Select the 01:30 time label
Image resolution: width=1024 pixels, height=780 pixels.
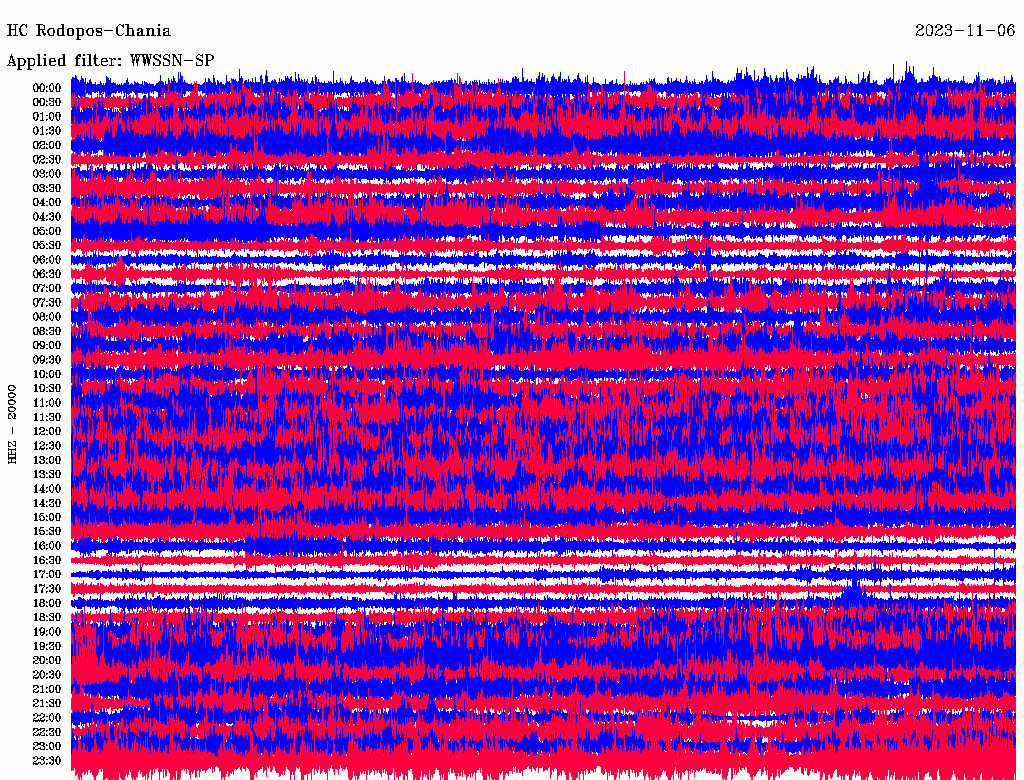46,131
